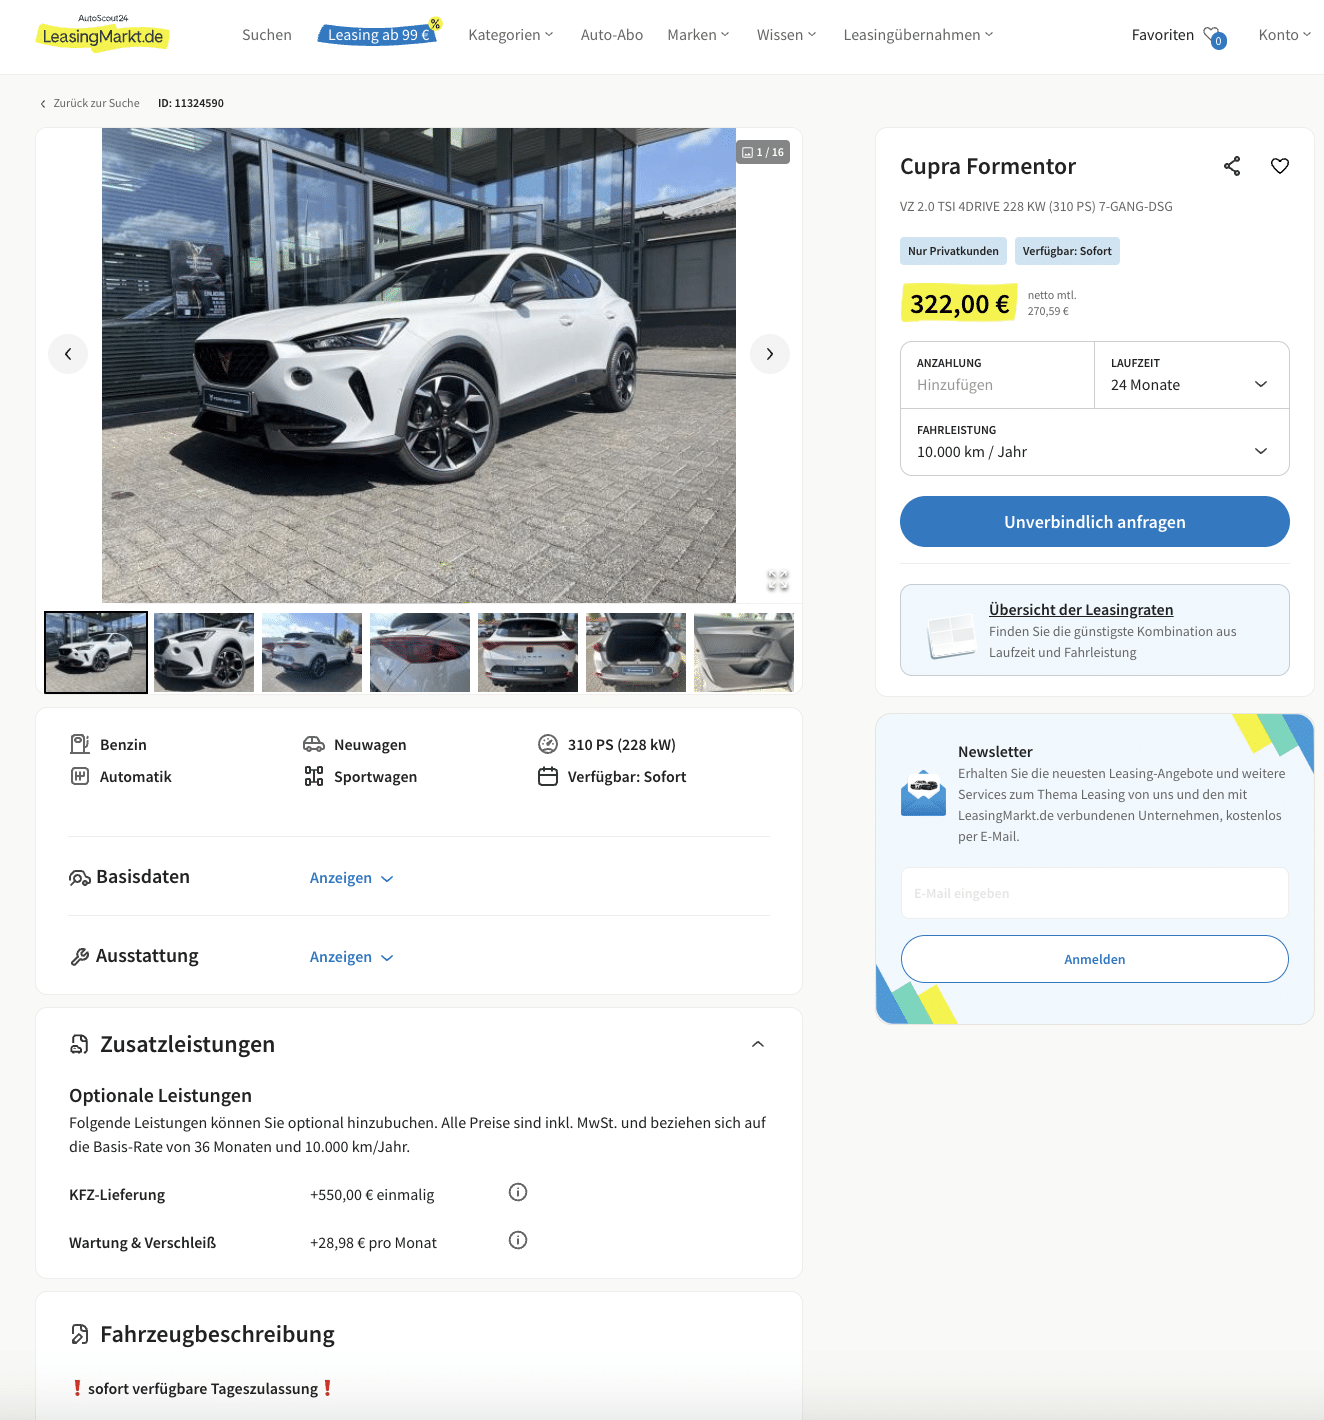Expand the Ausstattung section via Anzeigen

[351, 957]
